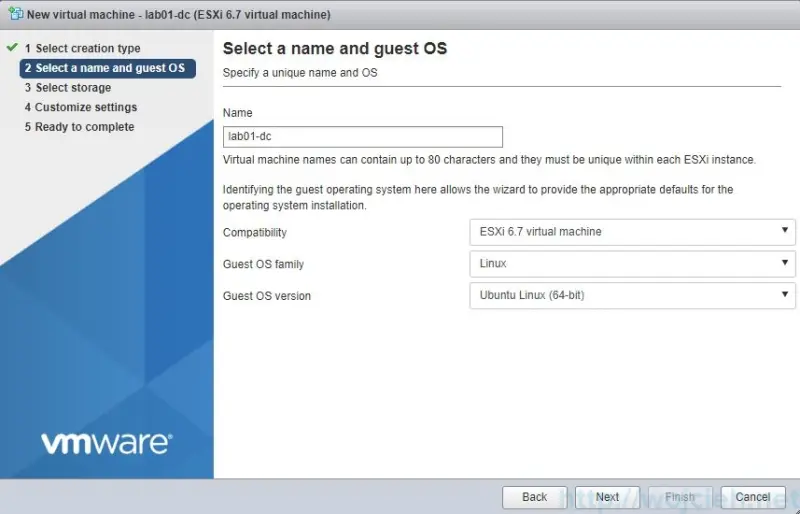Click the Name field containing lab01-dc

[x=362, y=137]
